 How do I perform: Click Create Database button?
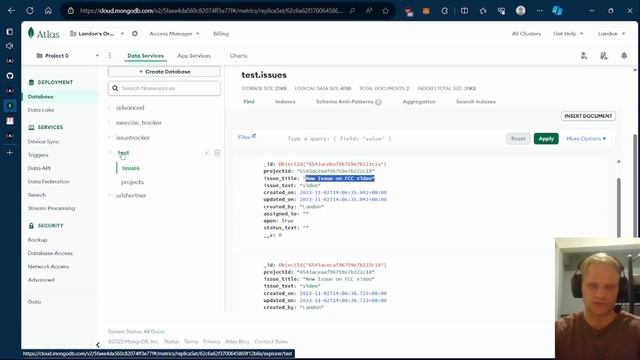(x=164, y=71)
